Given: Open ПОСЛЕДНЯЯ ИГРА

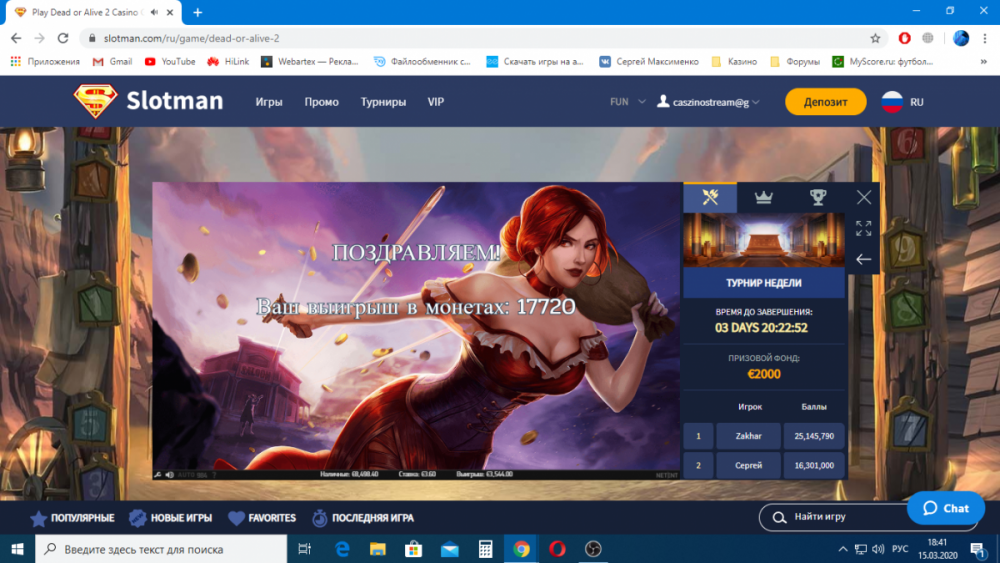Looking at the screenshot, I should click(363, 518).
